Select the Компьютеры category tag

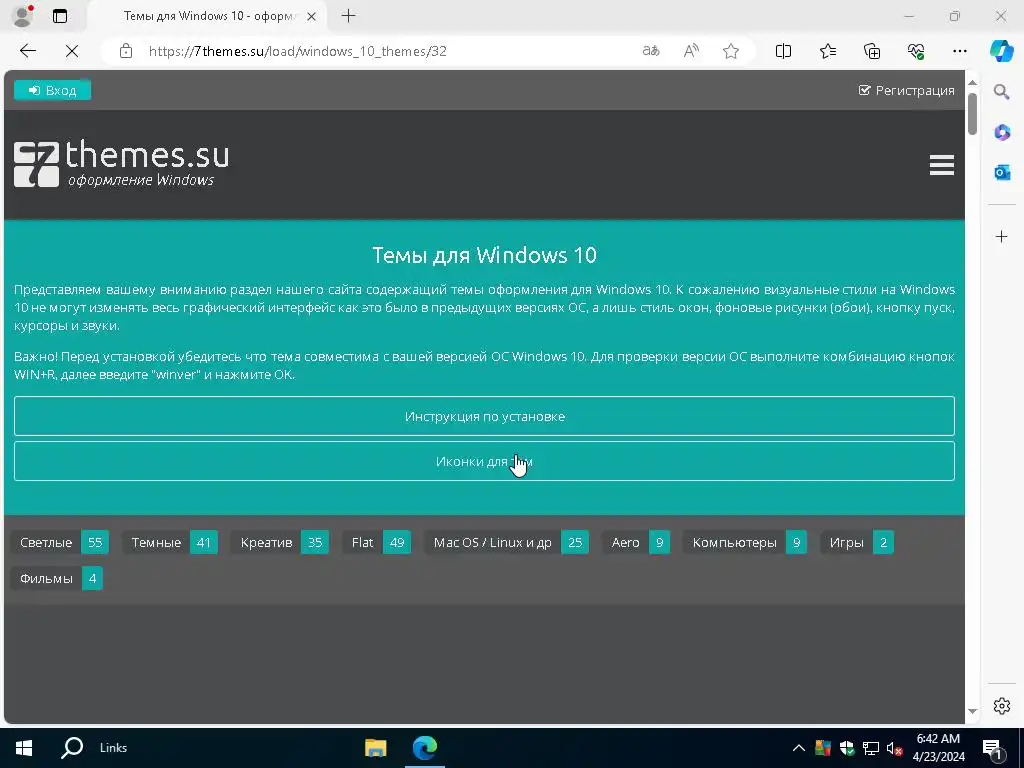744,542
